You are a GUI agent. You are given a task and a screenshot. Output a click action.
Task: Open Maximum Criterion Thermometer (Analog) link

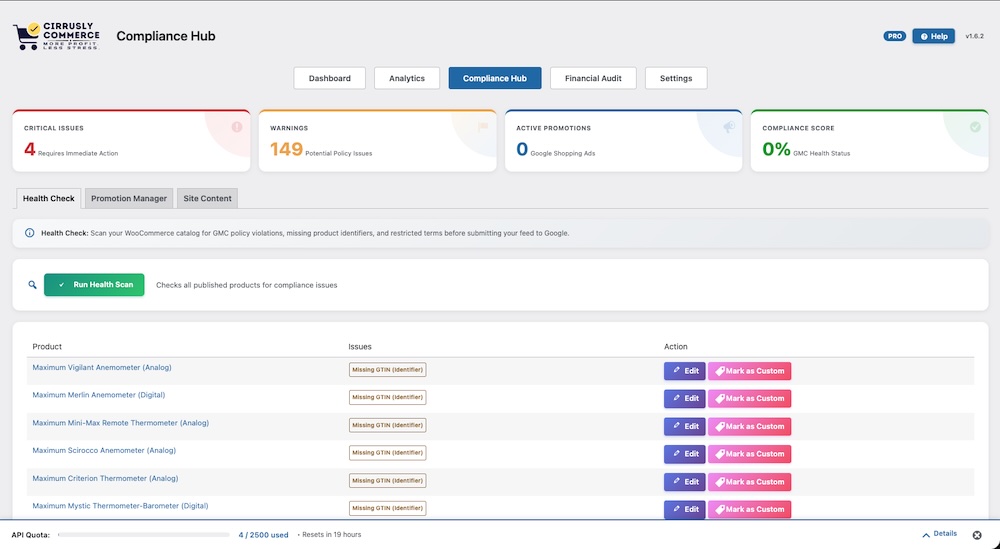(x=105, y=478)
